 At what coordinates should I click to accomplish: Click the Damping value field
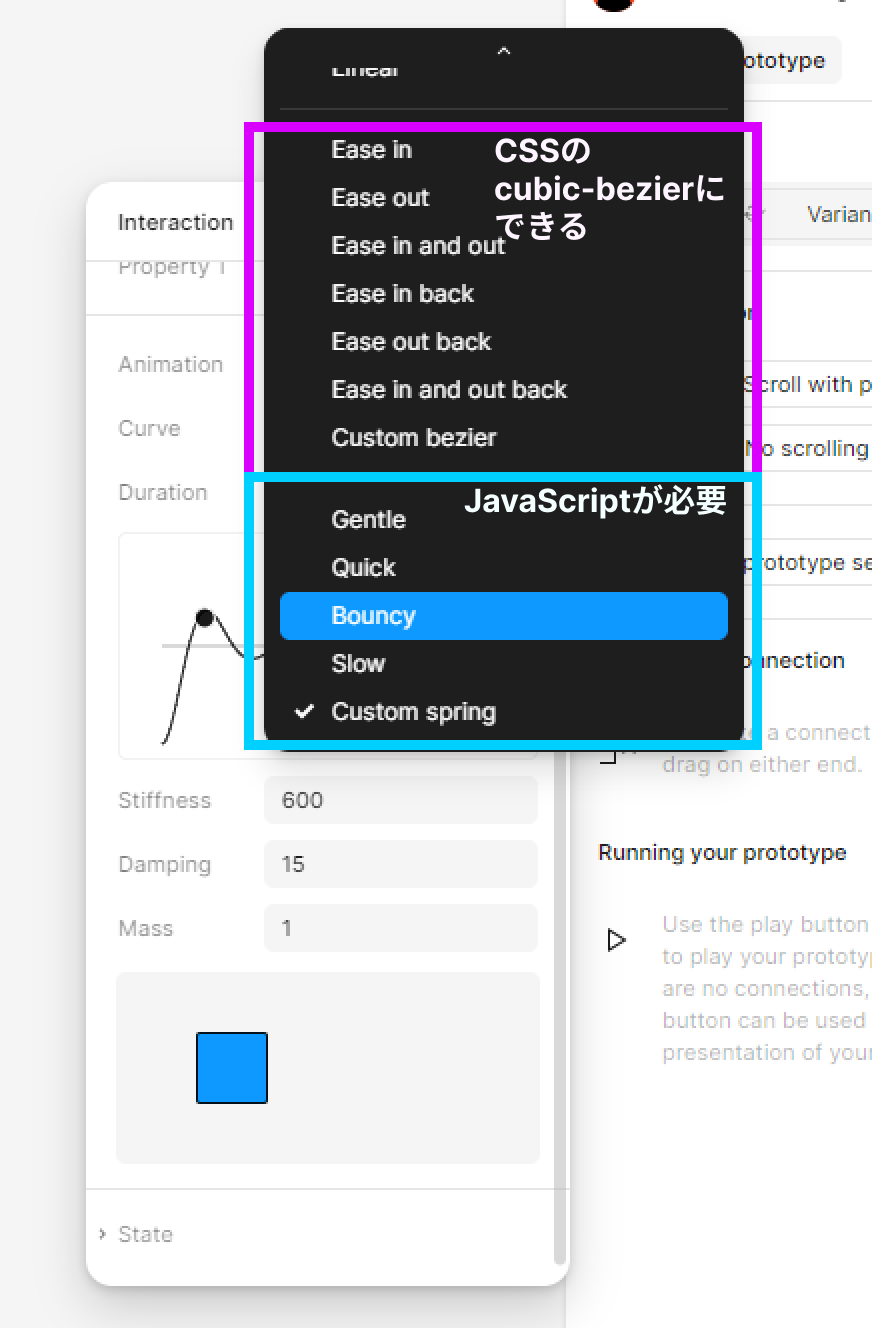click(x=400, y=864)
